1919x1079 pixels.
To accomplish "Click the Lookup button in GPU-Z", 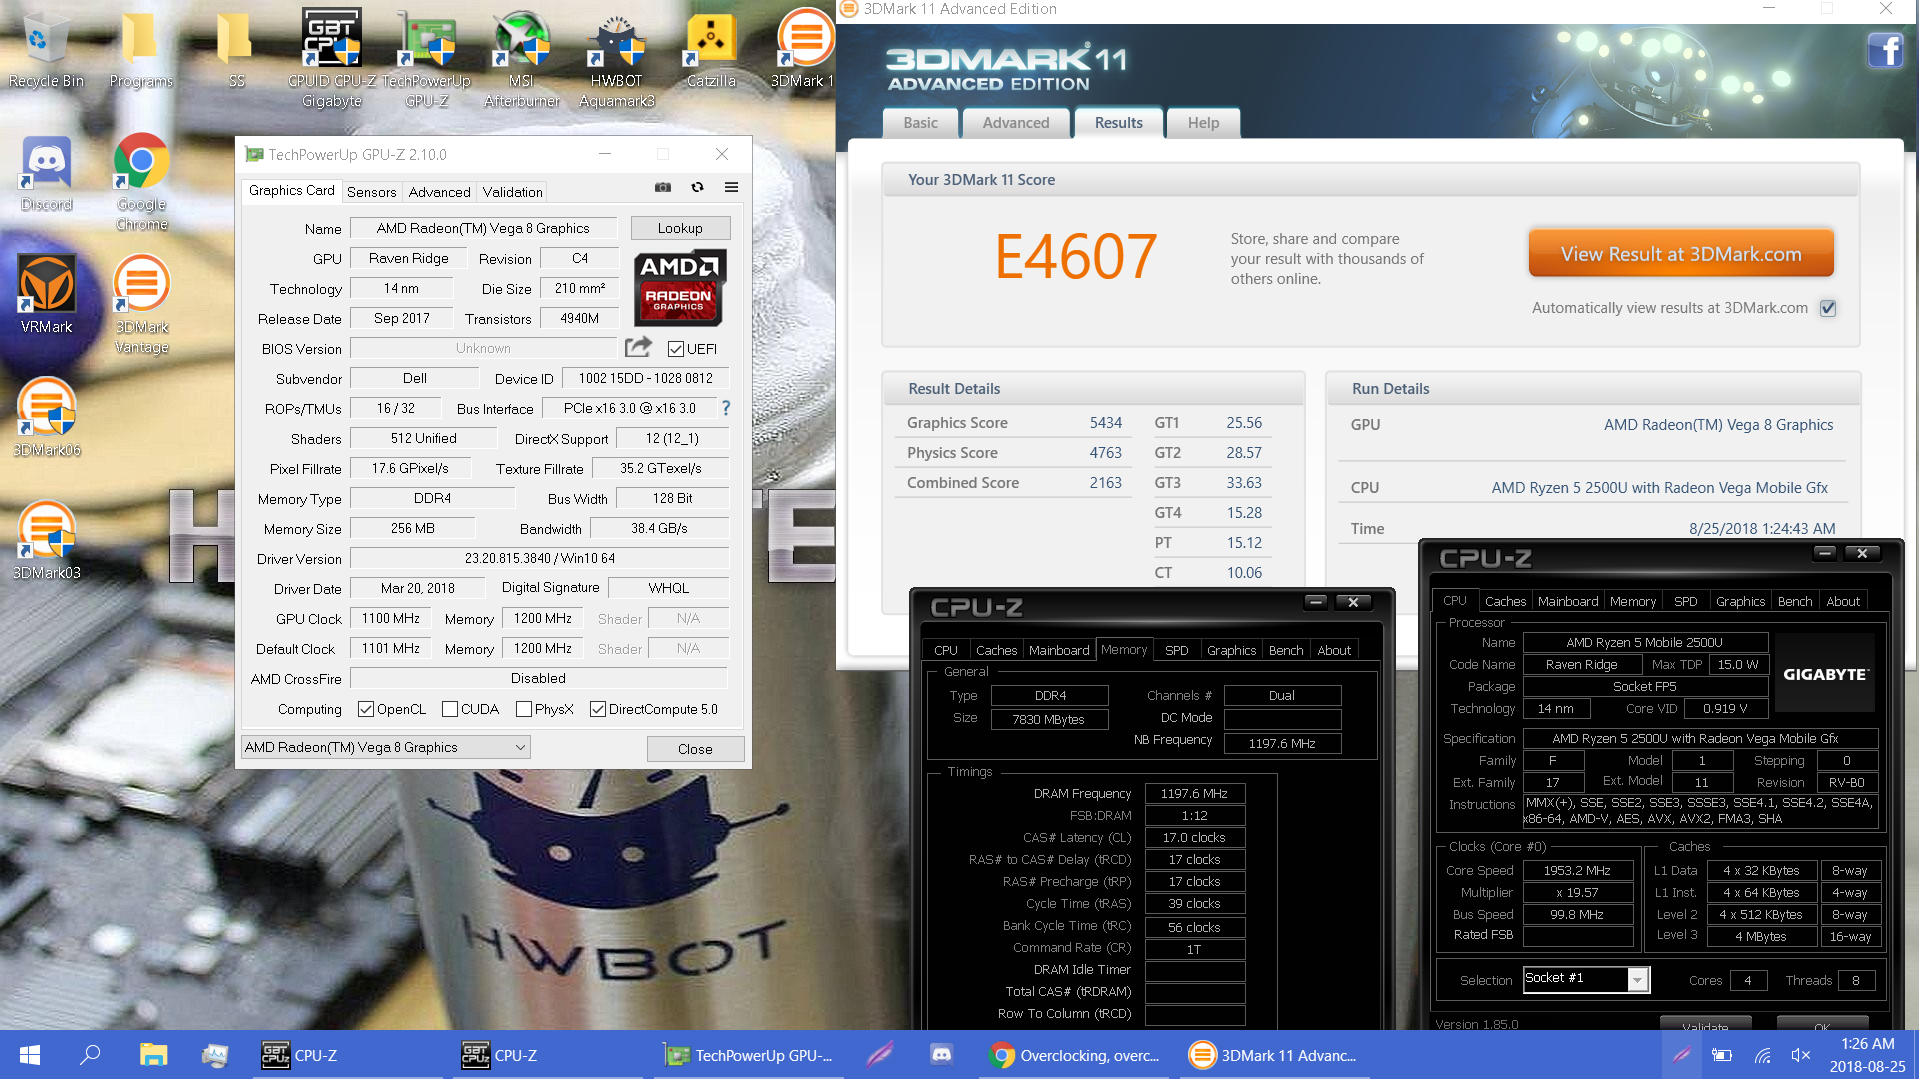I will [680, 228].
